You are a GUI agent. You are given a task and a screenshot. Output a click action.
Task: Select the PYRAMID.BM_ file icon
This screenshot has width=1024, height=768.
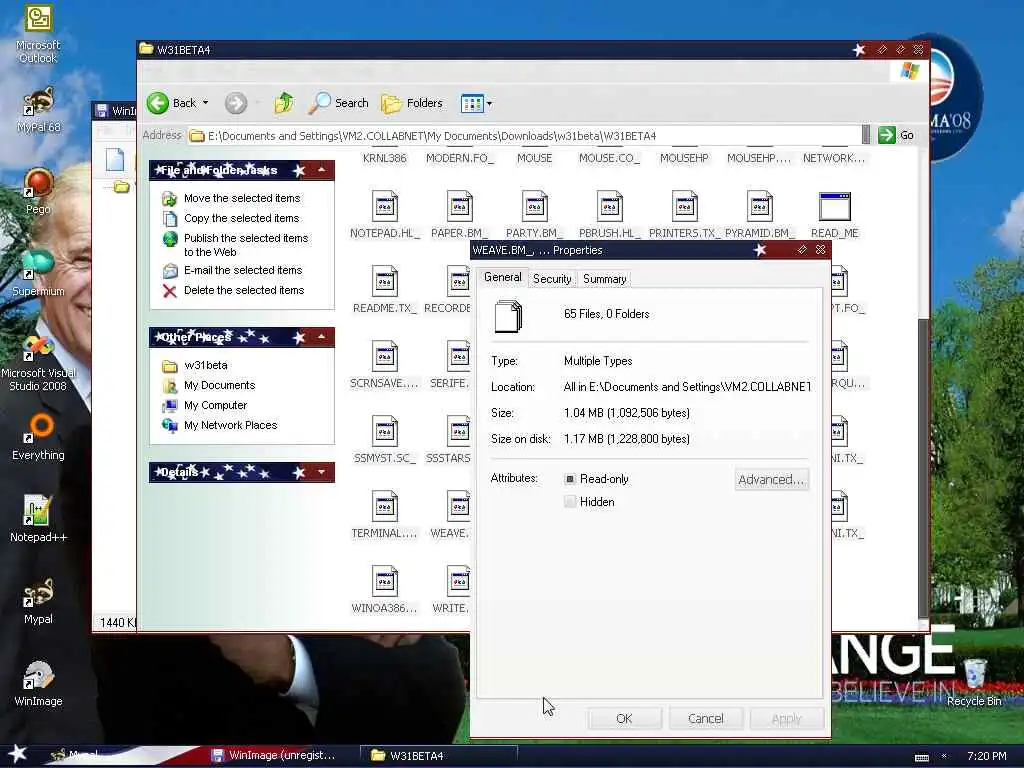click(x=760, y=206)
